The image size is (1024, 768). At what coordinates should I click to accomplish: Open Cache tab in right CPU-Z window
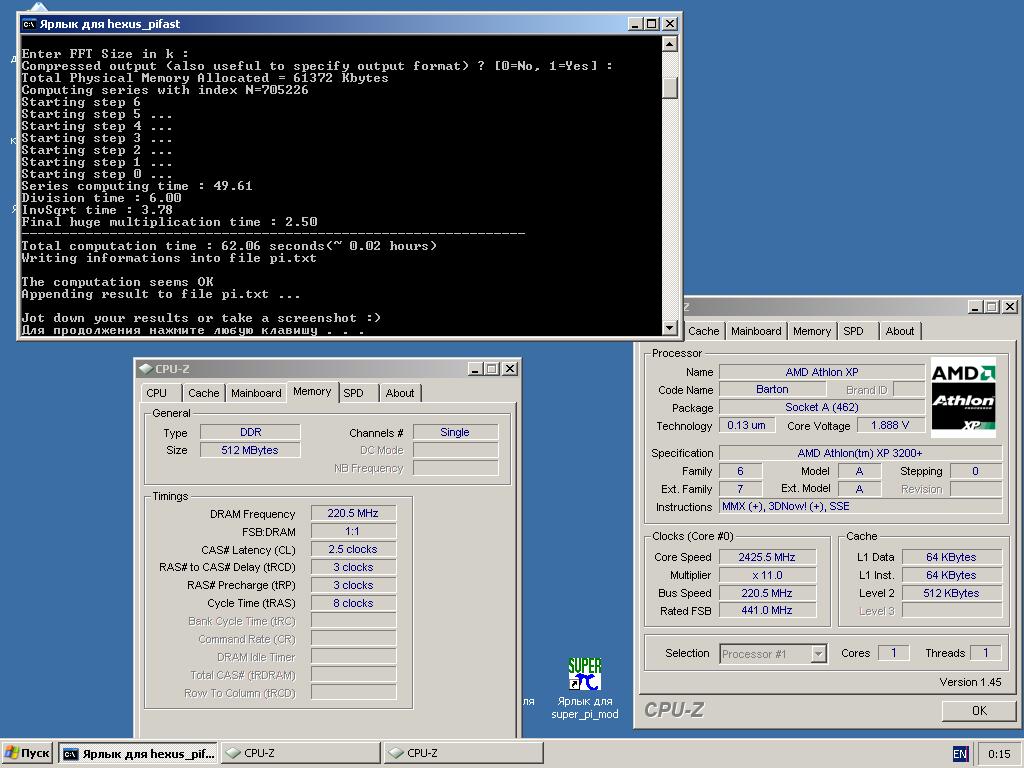click(703, 331)
